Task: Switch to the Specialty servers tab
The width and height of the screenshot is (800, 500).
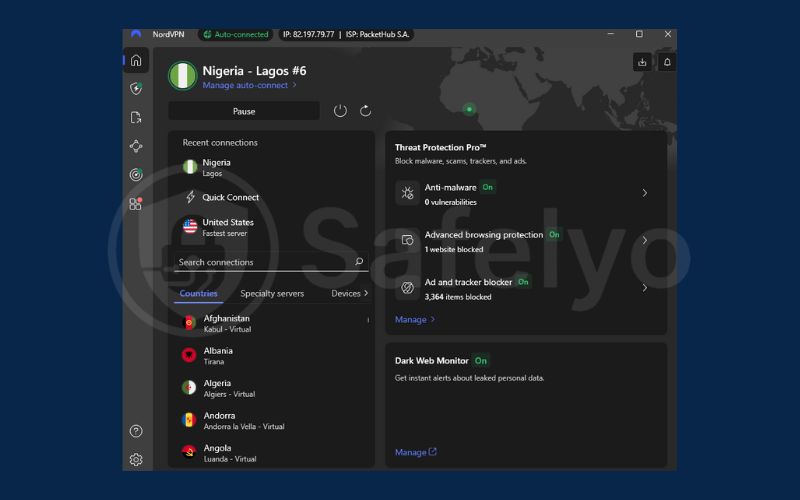Action: [272, 294]
